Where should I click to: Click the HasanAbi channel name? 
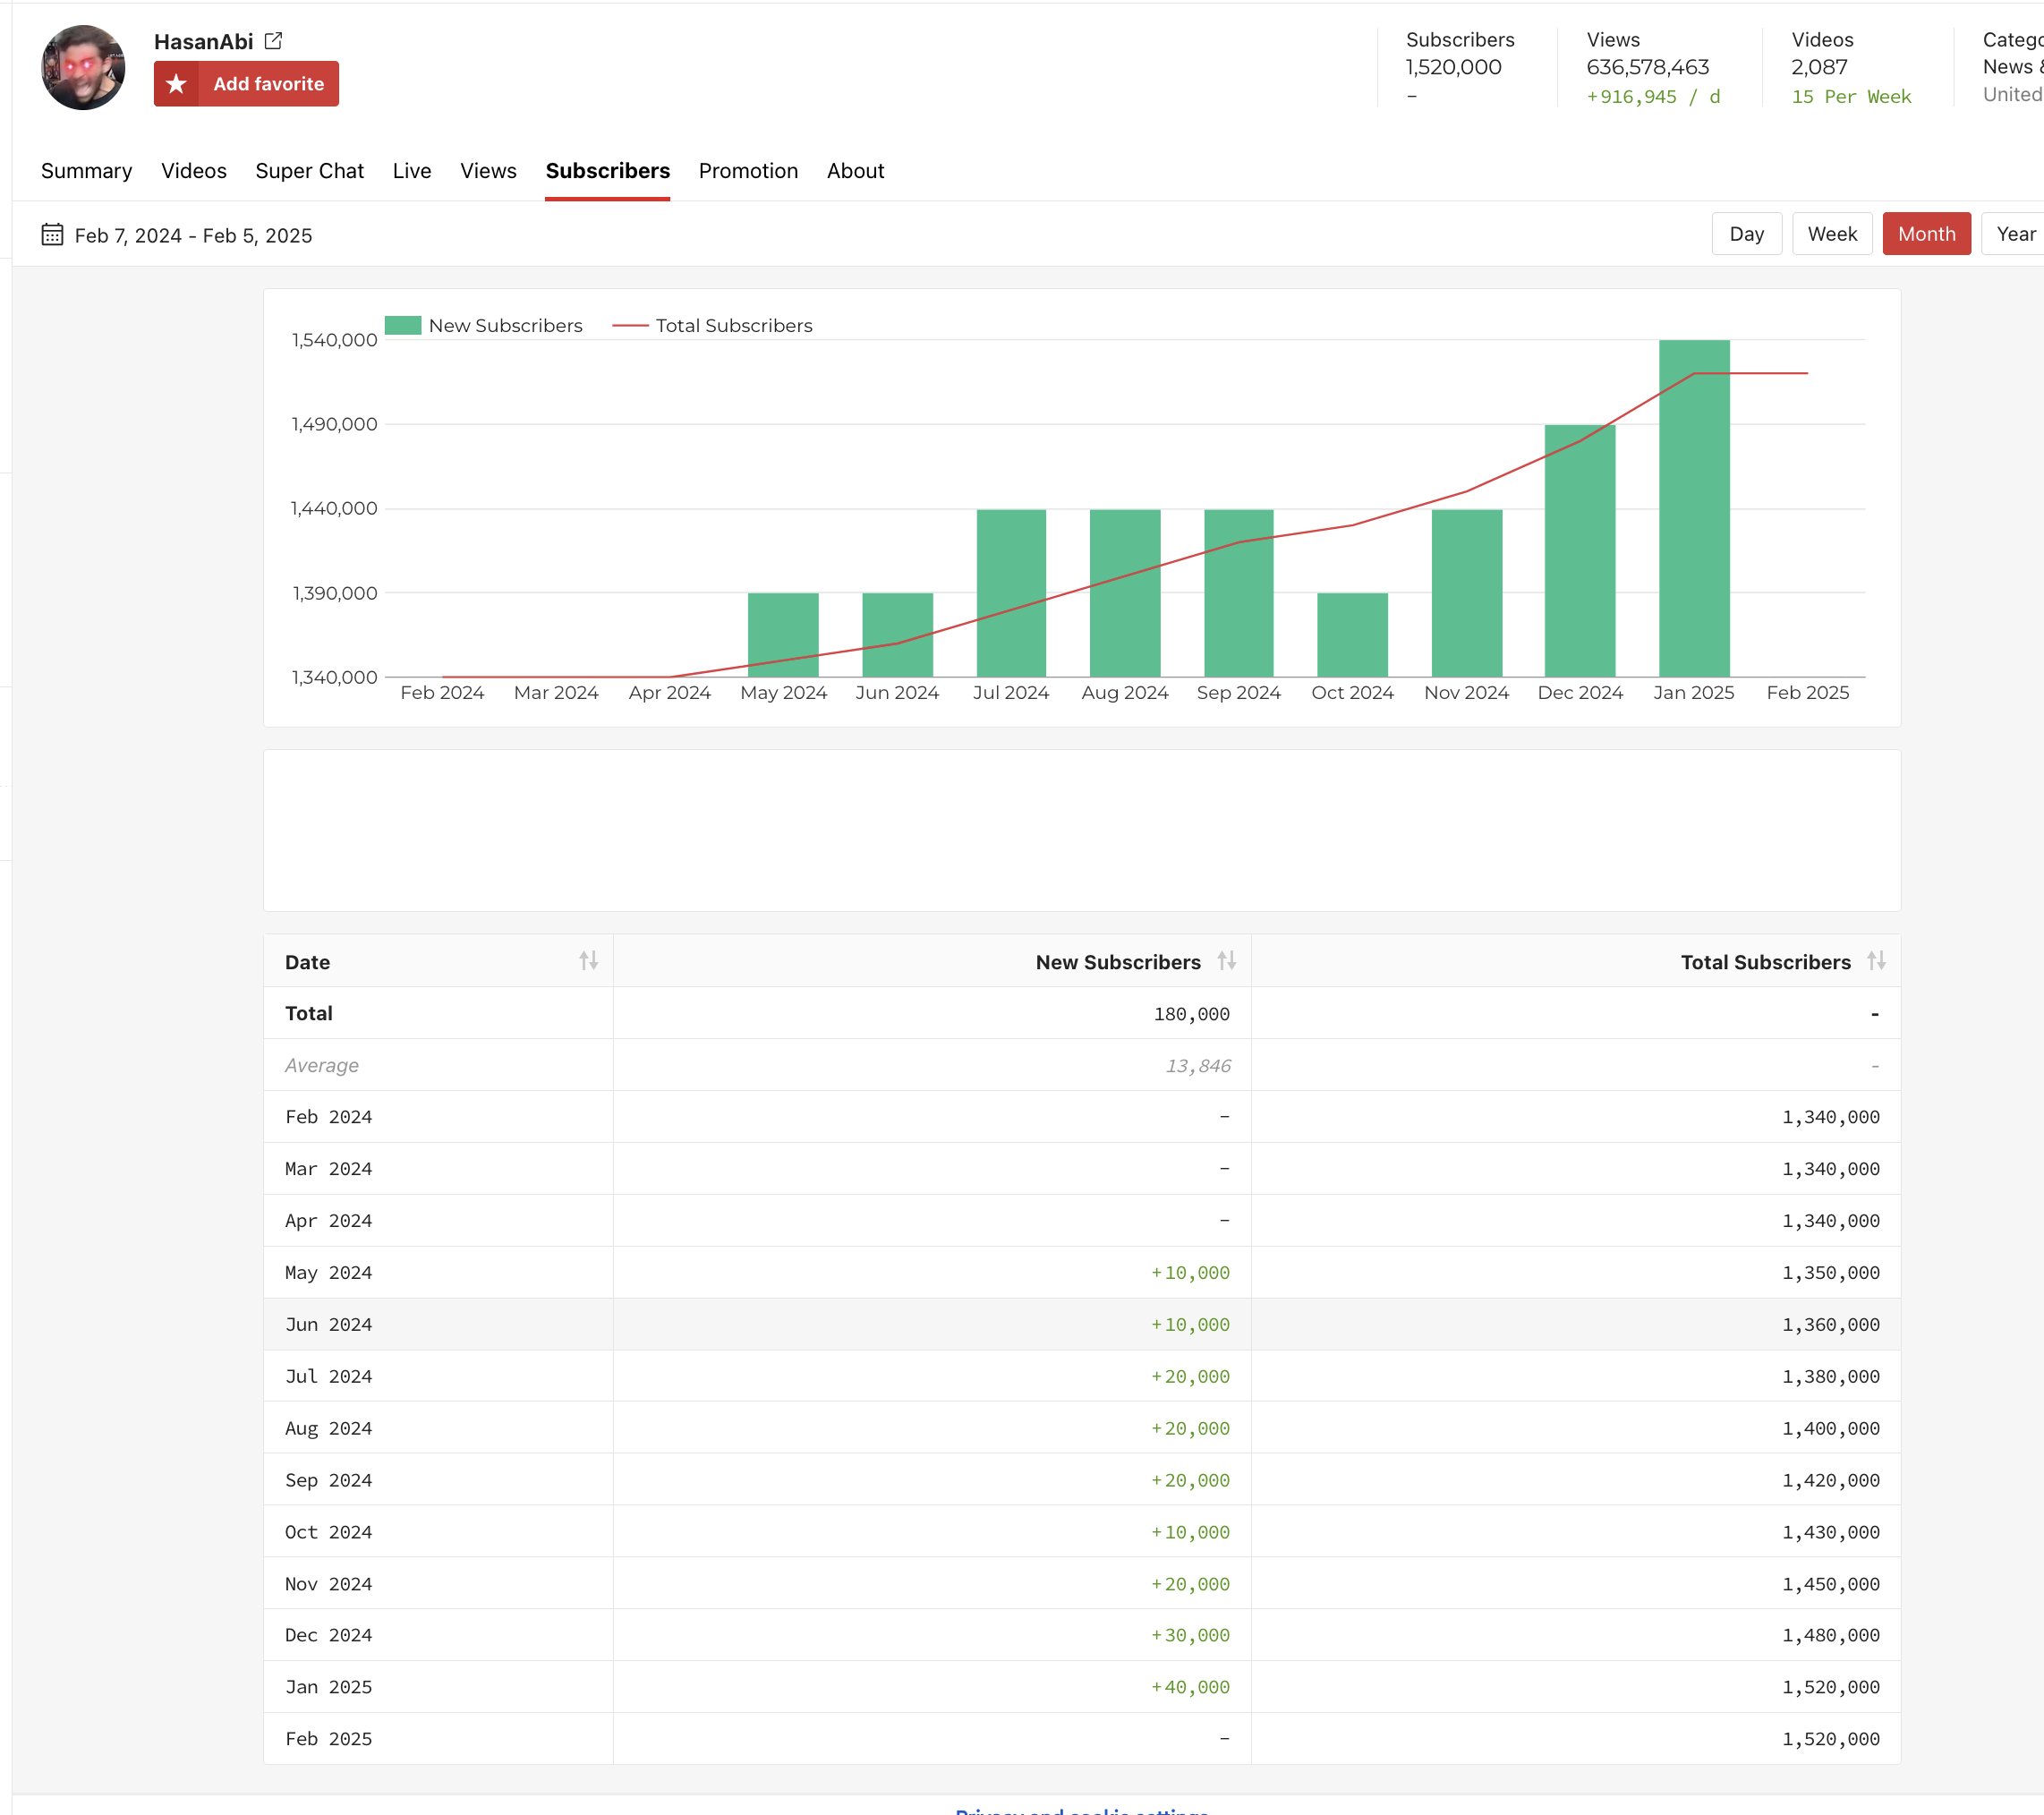point(204,42)
